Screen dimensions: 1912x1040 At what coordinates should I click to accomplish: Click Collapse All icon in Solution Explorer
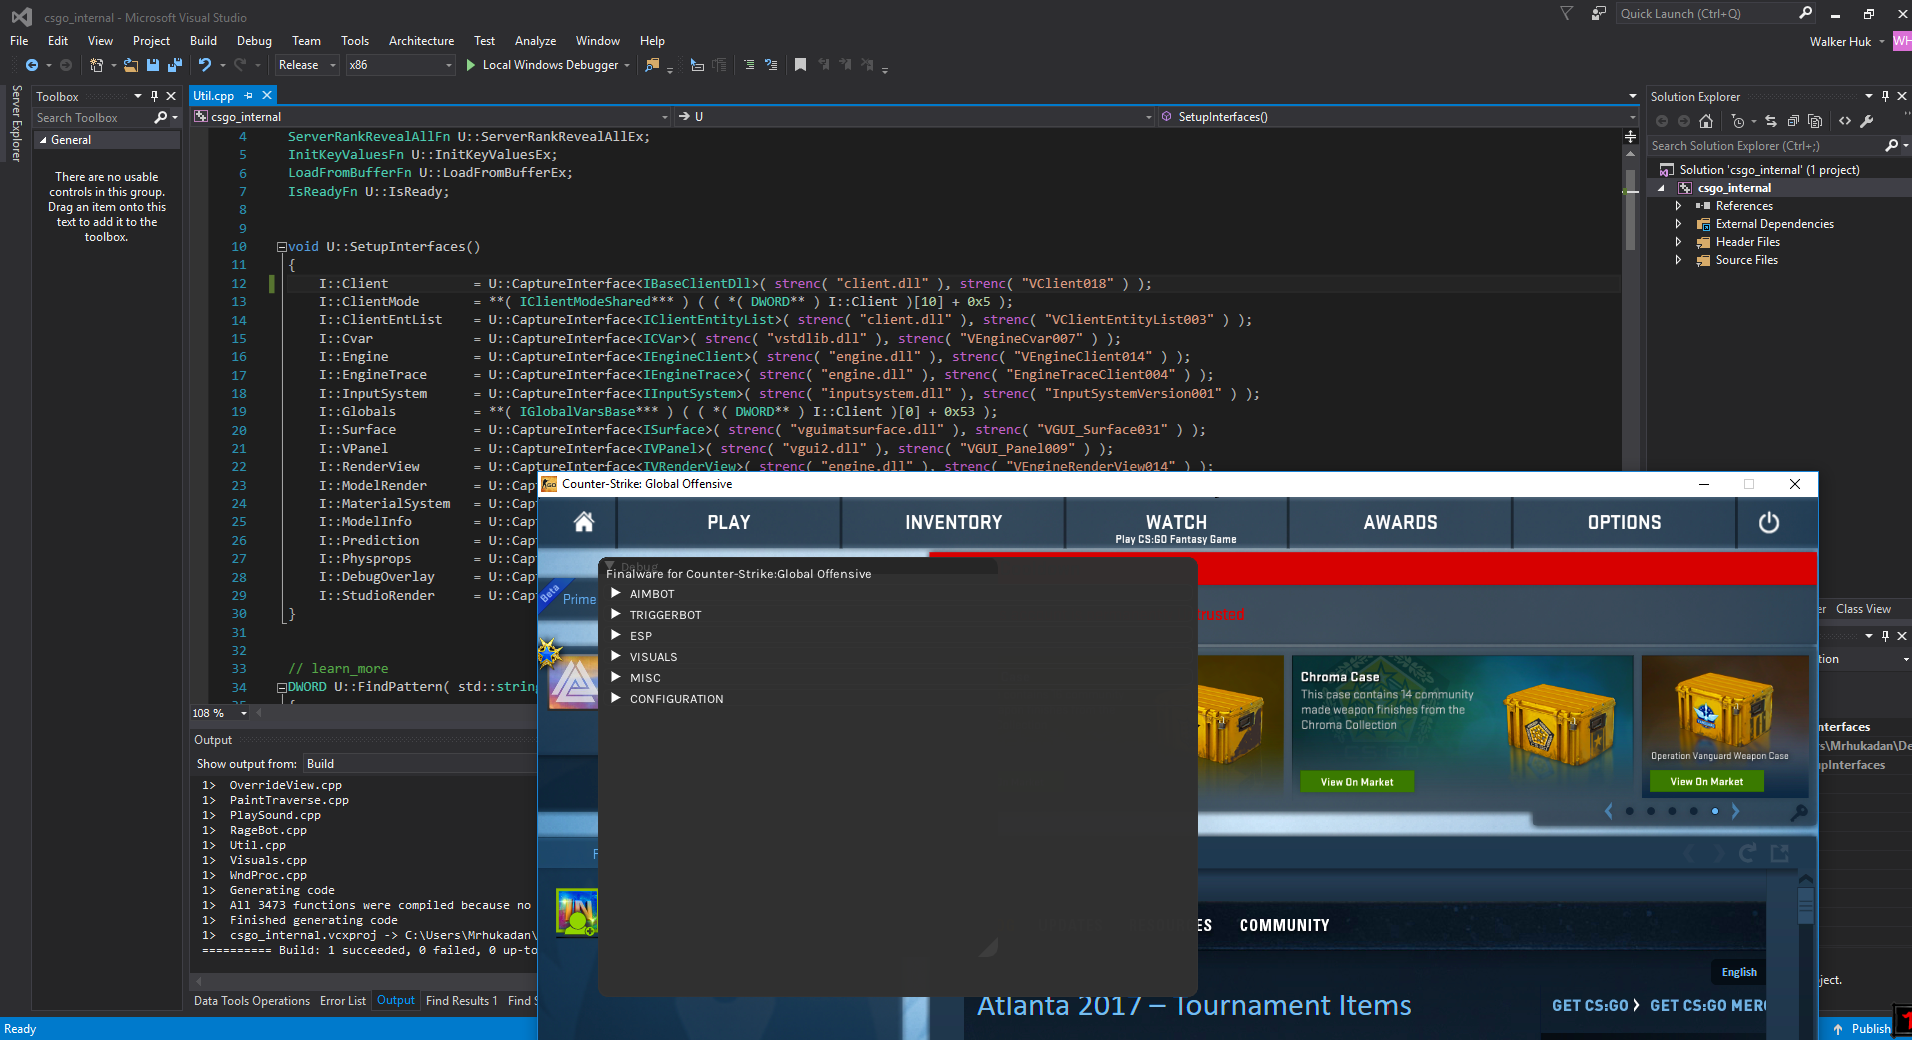click(x=1793, y=121)
